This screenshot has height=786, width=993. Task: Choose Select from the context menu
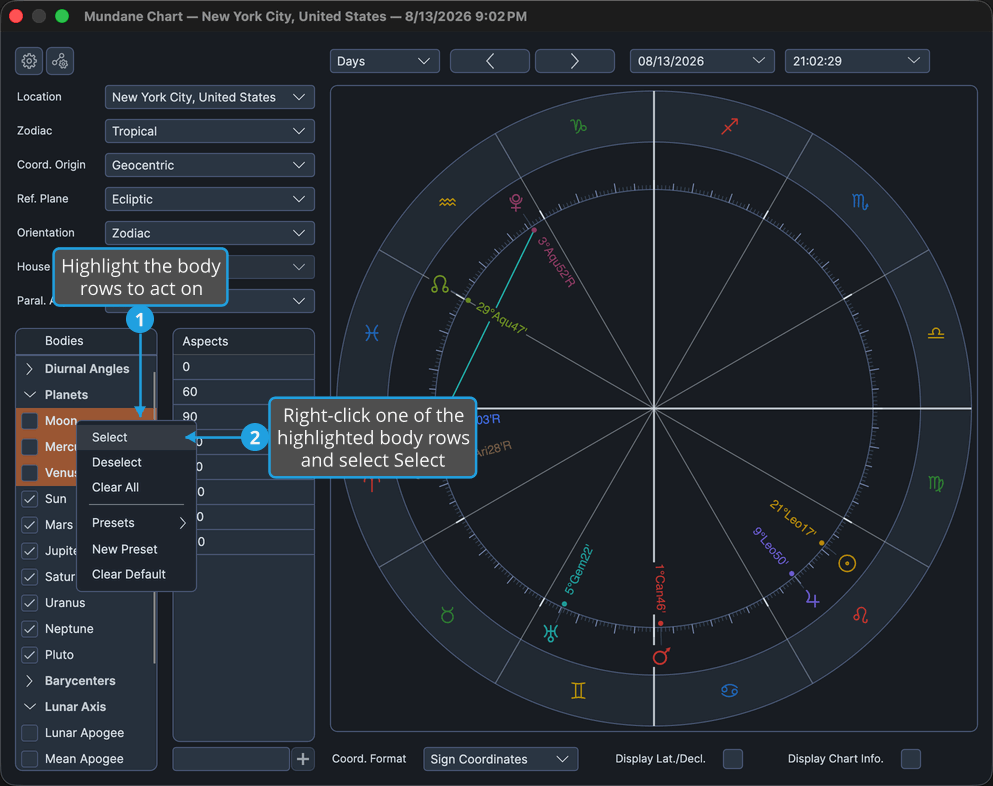(136, 437)
